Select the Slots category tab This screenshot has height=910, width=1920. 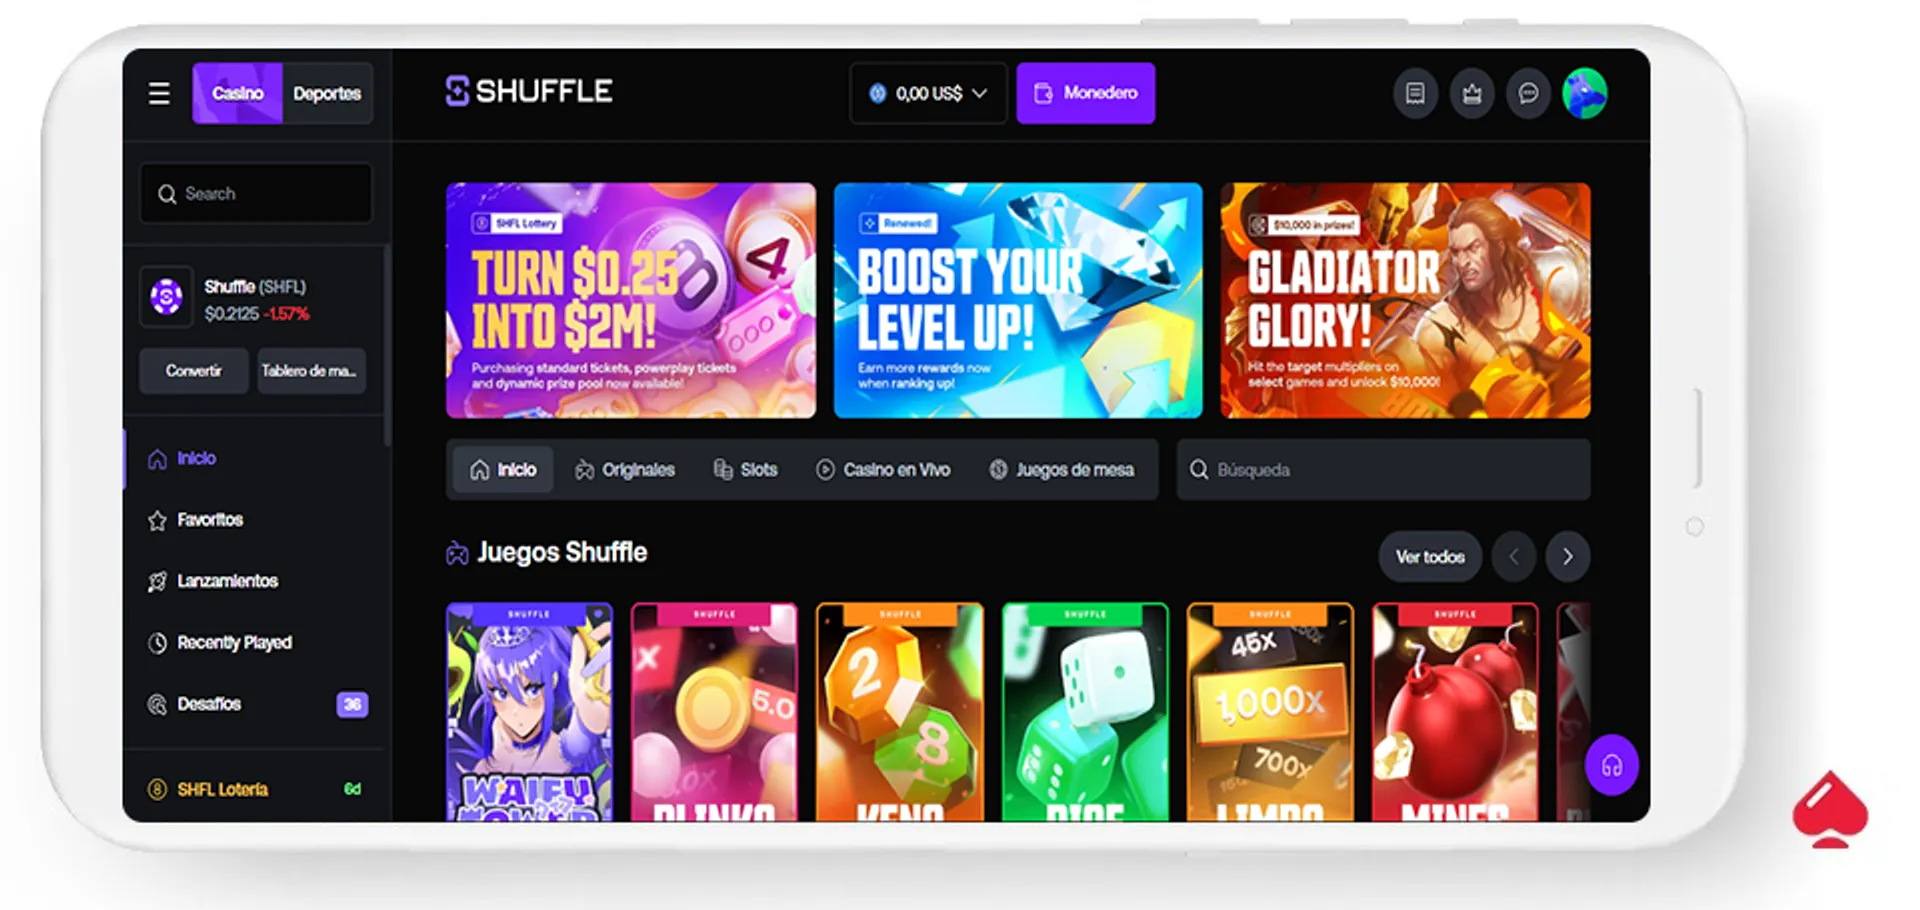[745, 470]
